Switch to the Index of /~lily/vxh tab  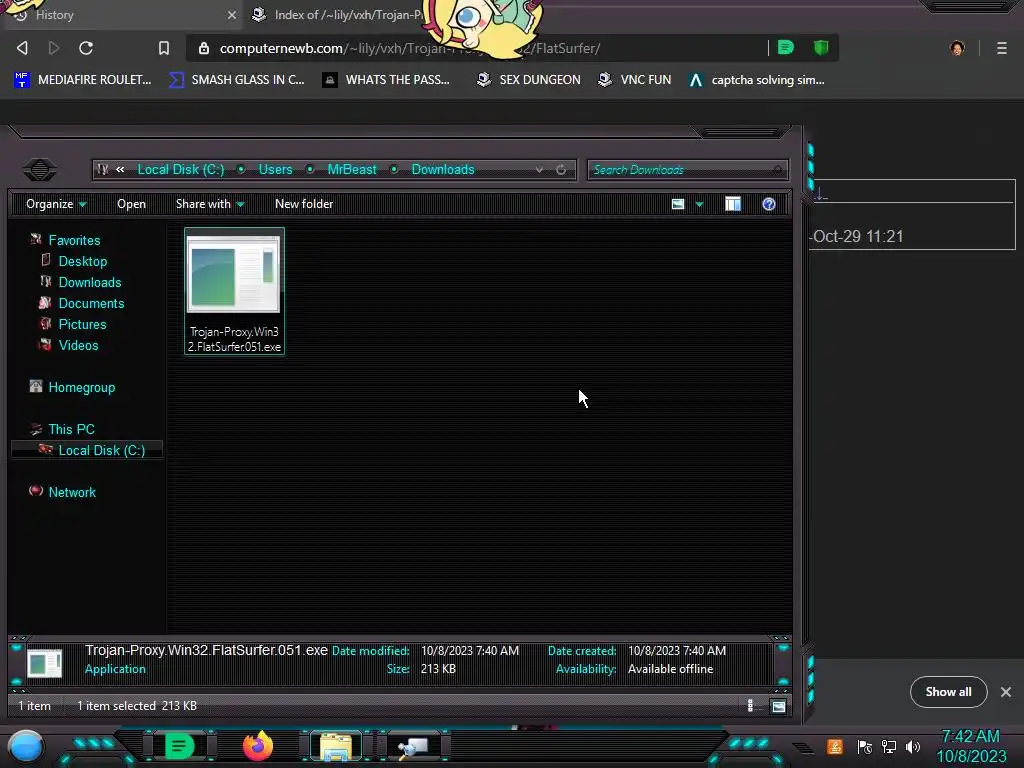pos(340,15)
